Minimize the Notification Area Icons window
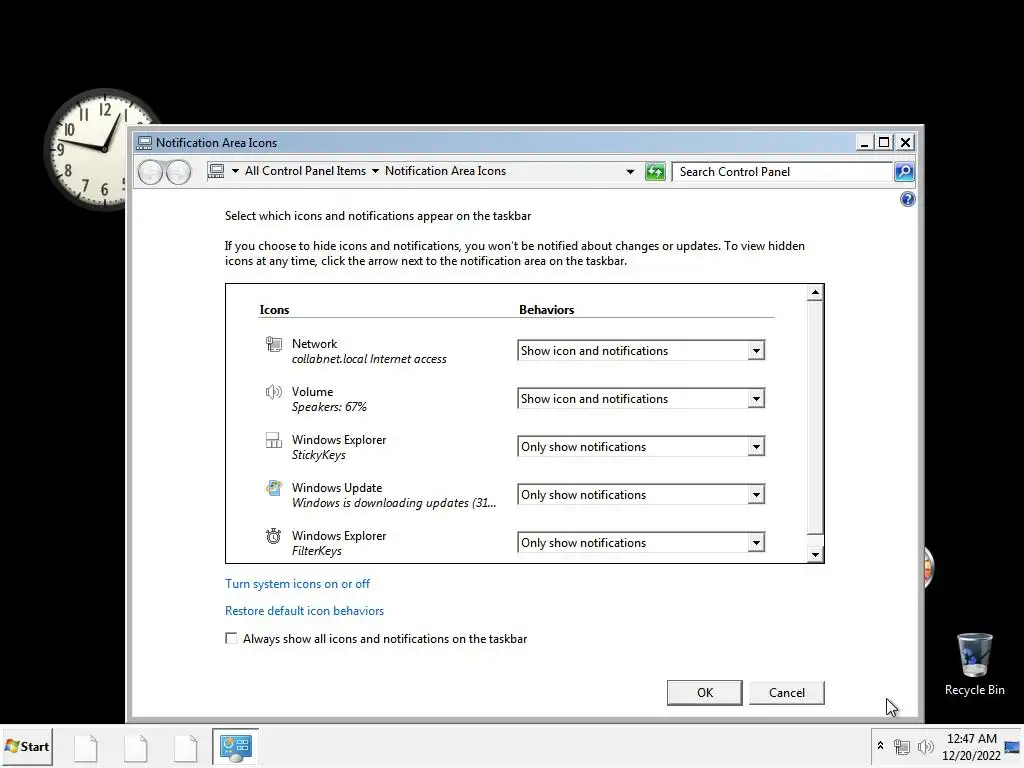Viewport: 1024px width, 768px height. tap(864, 142)
